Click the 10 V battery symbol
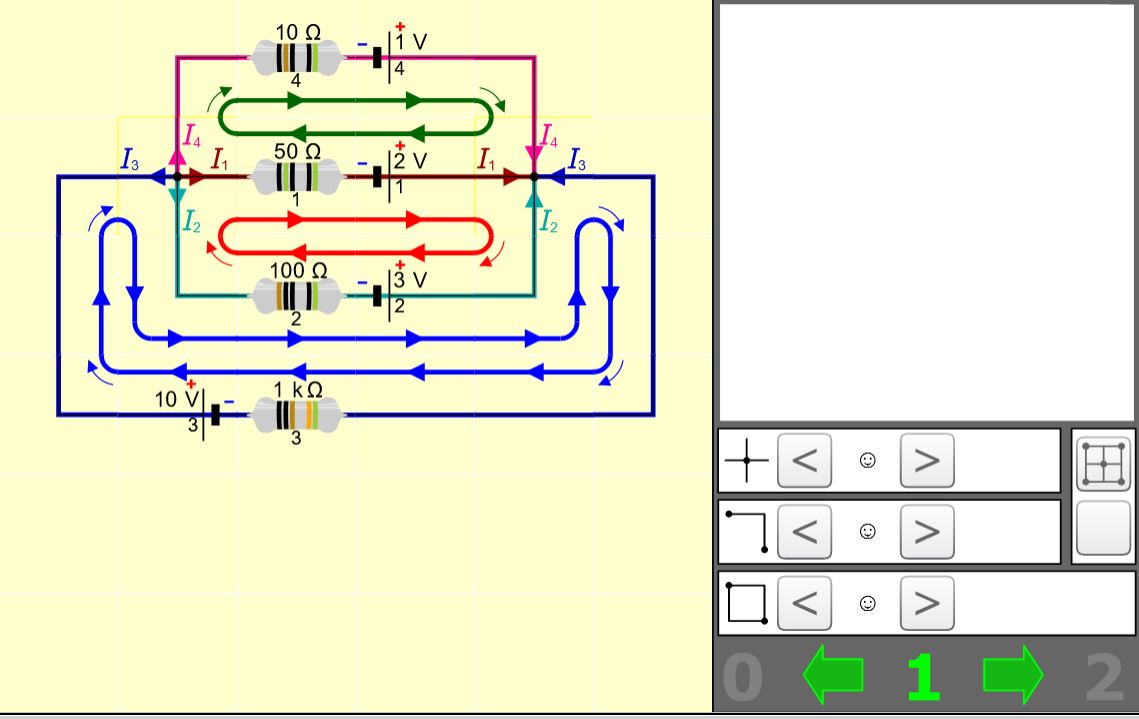 click(x=209, y=413)
